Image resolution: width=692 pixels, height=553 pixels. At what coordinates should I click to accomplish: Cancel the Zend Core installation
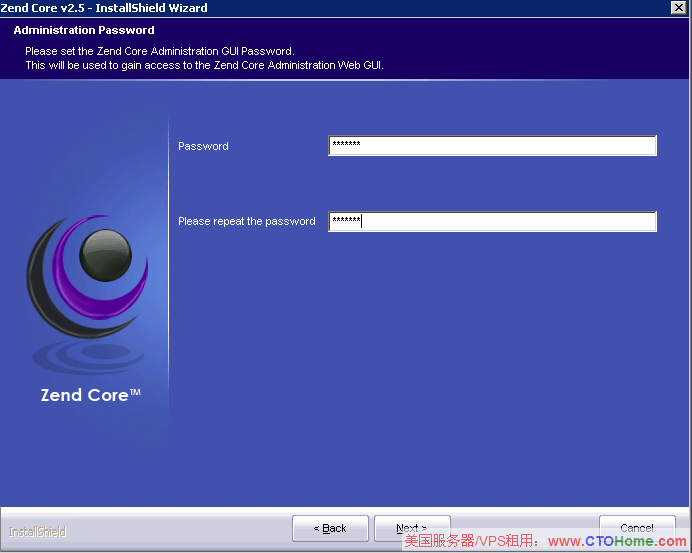[637, 527]
